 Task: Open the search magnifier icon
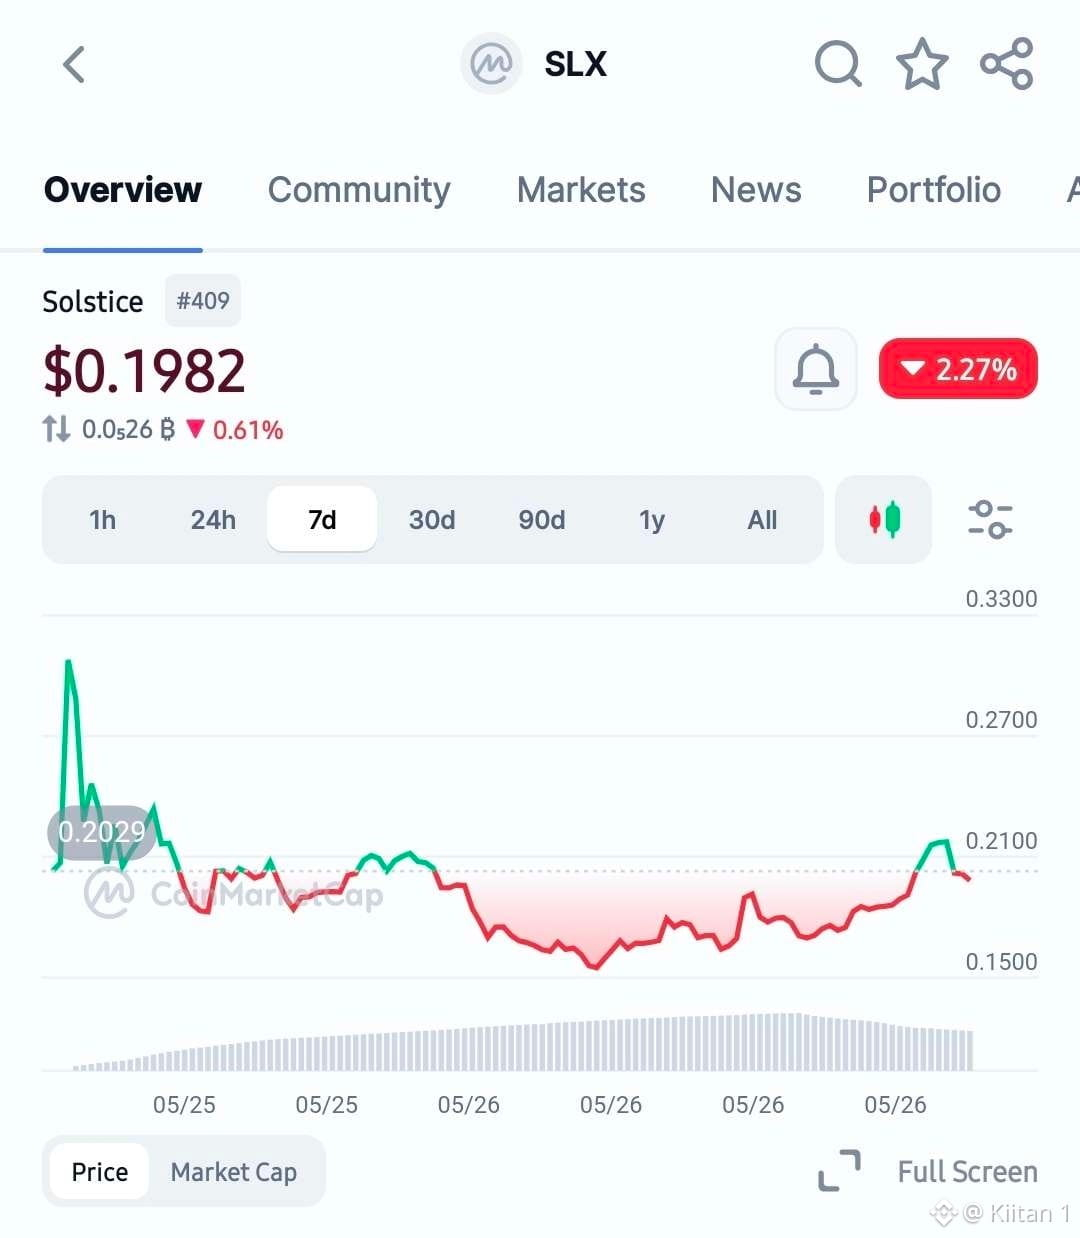pos(838,64)
